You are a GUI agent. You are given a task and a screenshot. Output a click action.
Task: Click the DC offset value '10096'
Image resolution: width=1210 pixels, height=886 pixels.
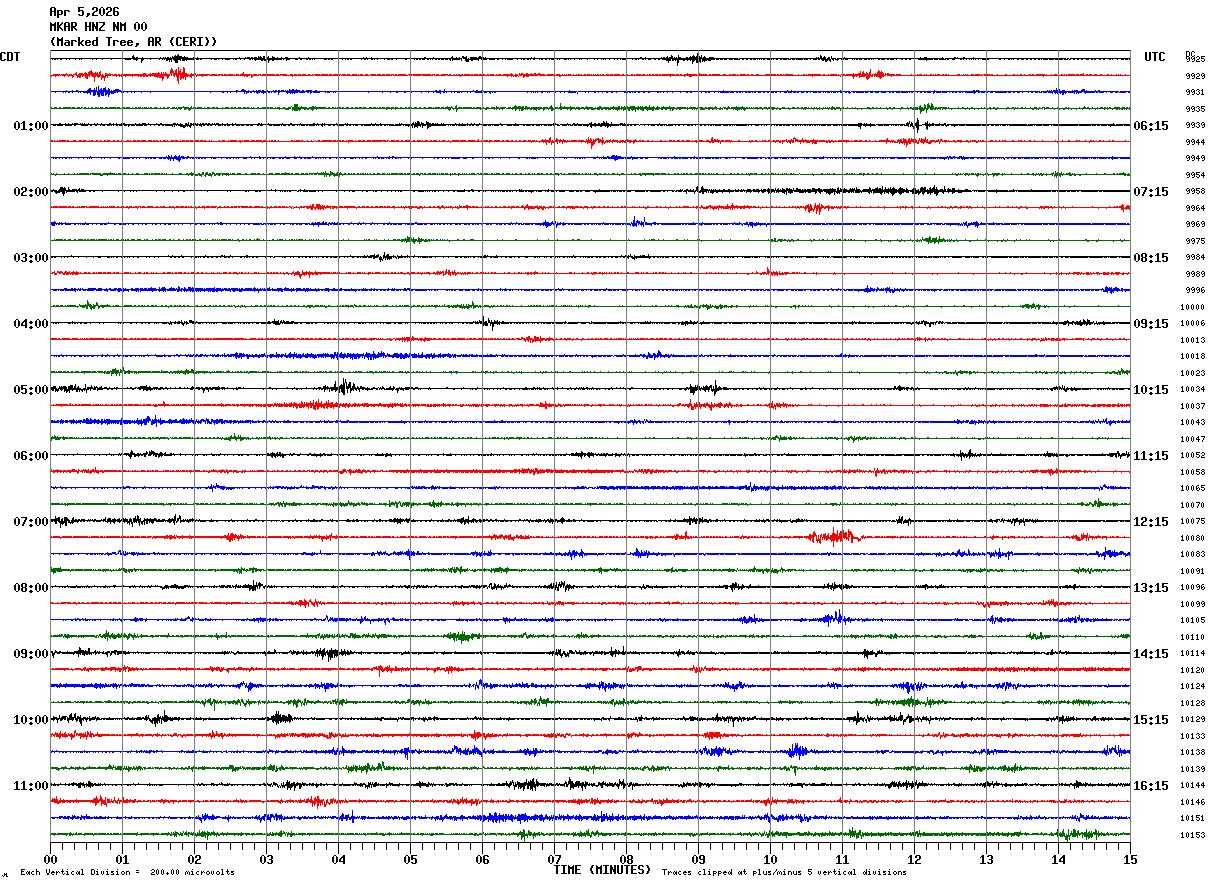[1193, 588]
